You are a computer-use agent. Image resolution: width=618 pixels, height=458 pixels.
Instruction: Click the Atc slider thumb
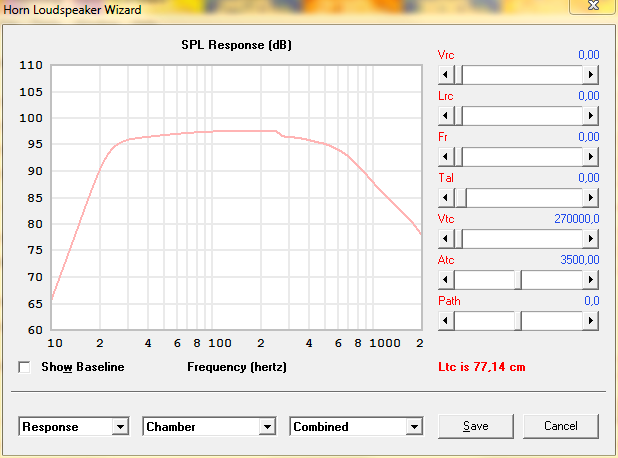tap(518, 280)
